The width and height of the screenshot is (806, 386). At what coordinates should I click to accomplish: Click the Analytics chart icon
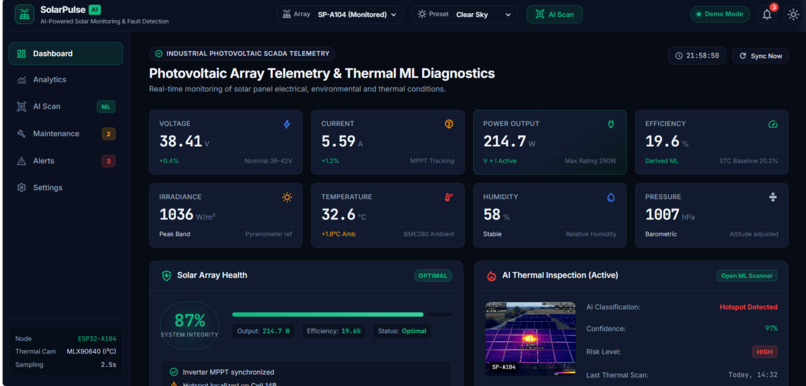[x=21, y=80]
